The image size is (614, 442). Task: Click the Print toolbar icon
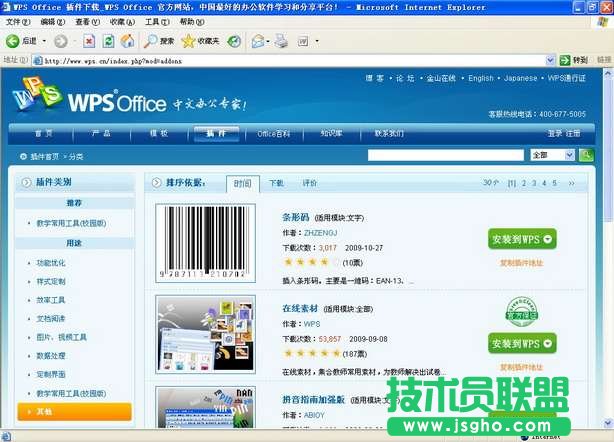pyautogui.click(x=281, y=41)
